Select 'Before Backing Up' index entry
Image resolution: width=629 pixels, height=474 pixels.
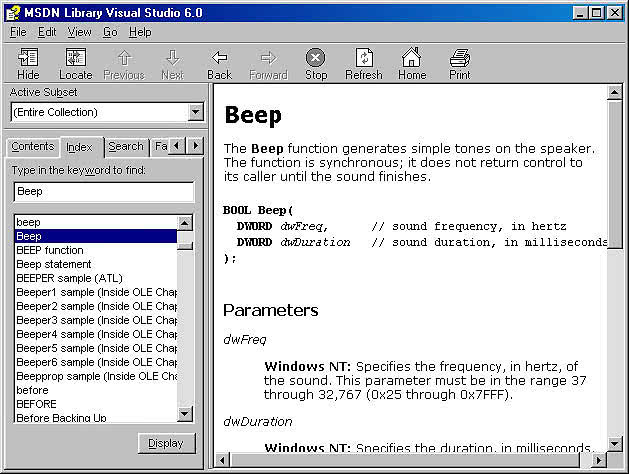pos(95,417)
